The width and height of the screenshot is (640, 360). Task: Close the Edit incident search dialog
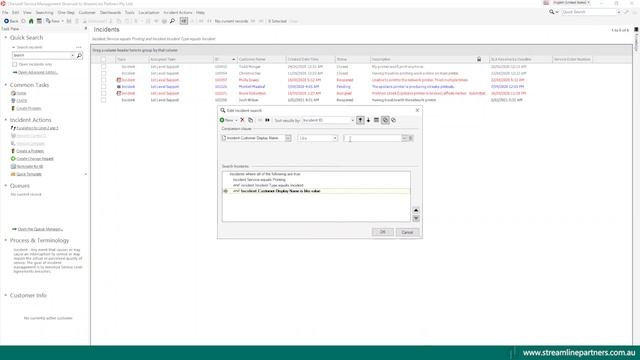click(417, 110)
